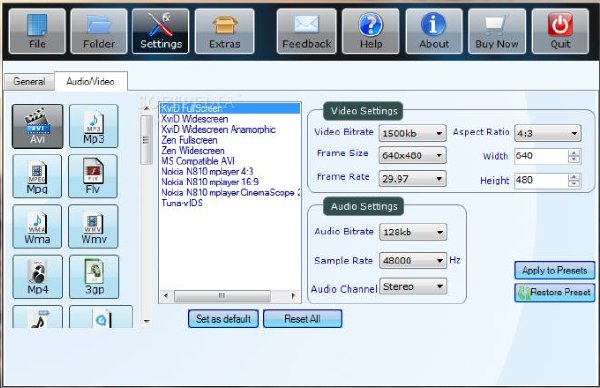Viewport: 600px width, 388px height.
Task: Quit the application with power icon
Action: [x=560, y=31]
